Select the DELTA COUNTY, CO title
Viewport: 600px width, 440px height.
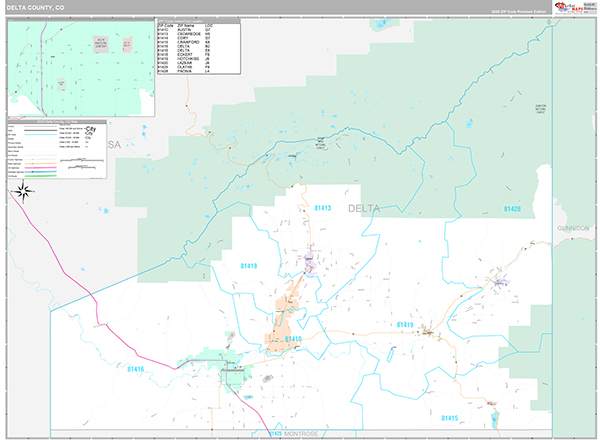click(36, 9)
